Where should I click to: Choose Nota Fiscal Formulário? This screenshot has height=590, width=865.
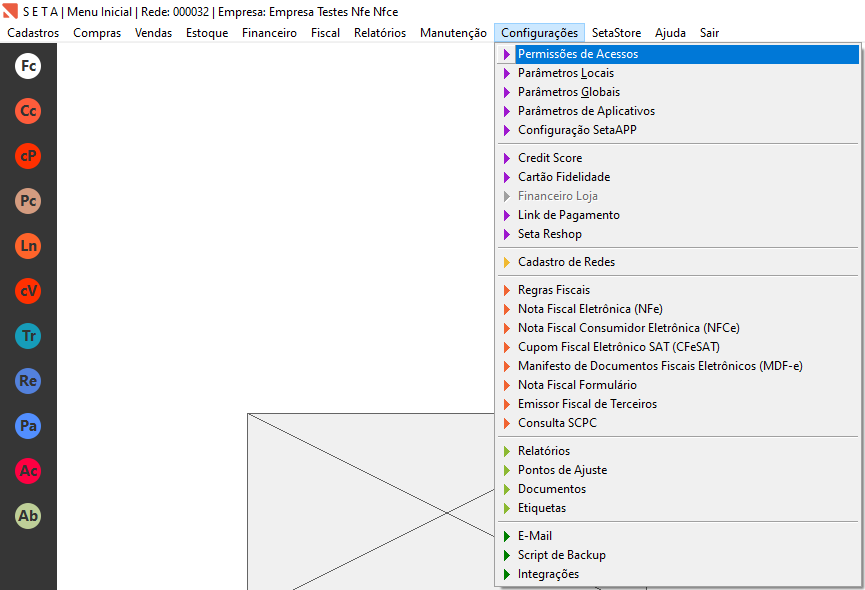tap(679, 385)
